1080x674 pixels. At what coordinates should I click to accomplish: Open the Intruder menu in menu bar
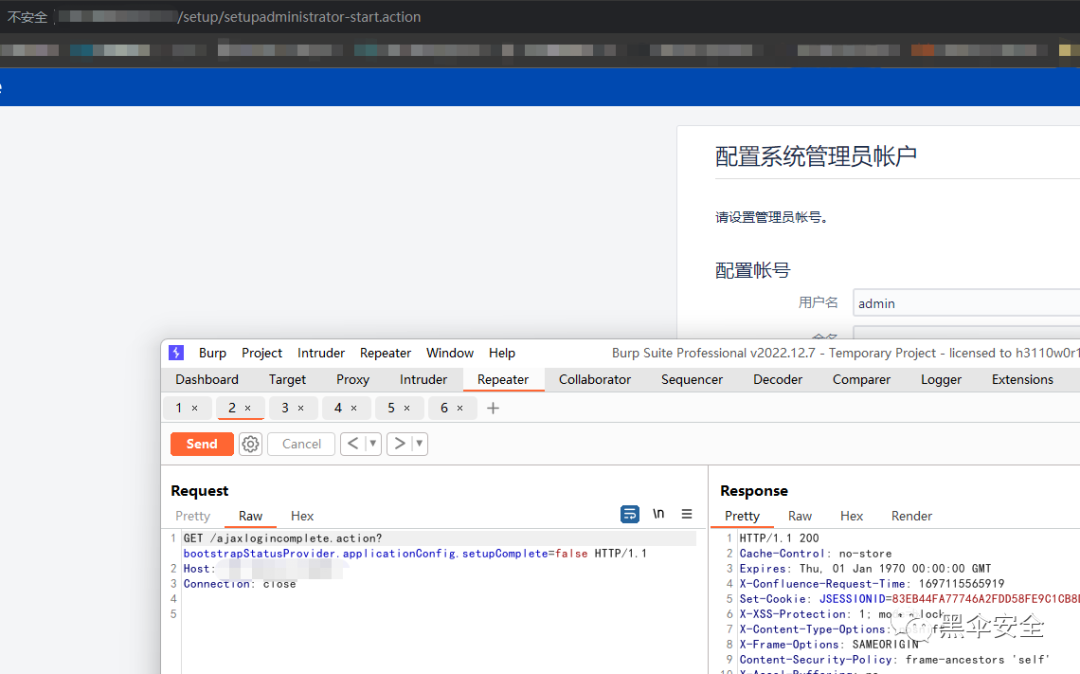click(x=321, y=353)
